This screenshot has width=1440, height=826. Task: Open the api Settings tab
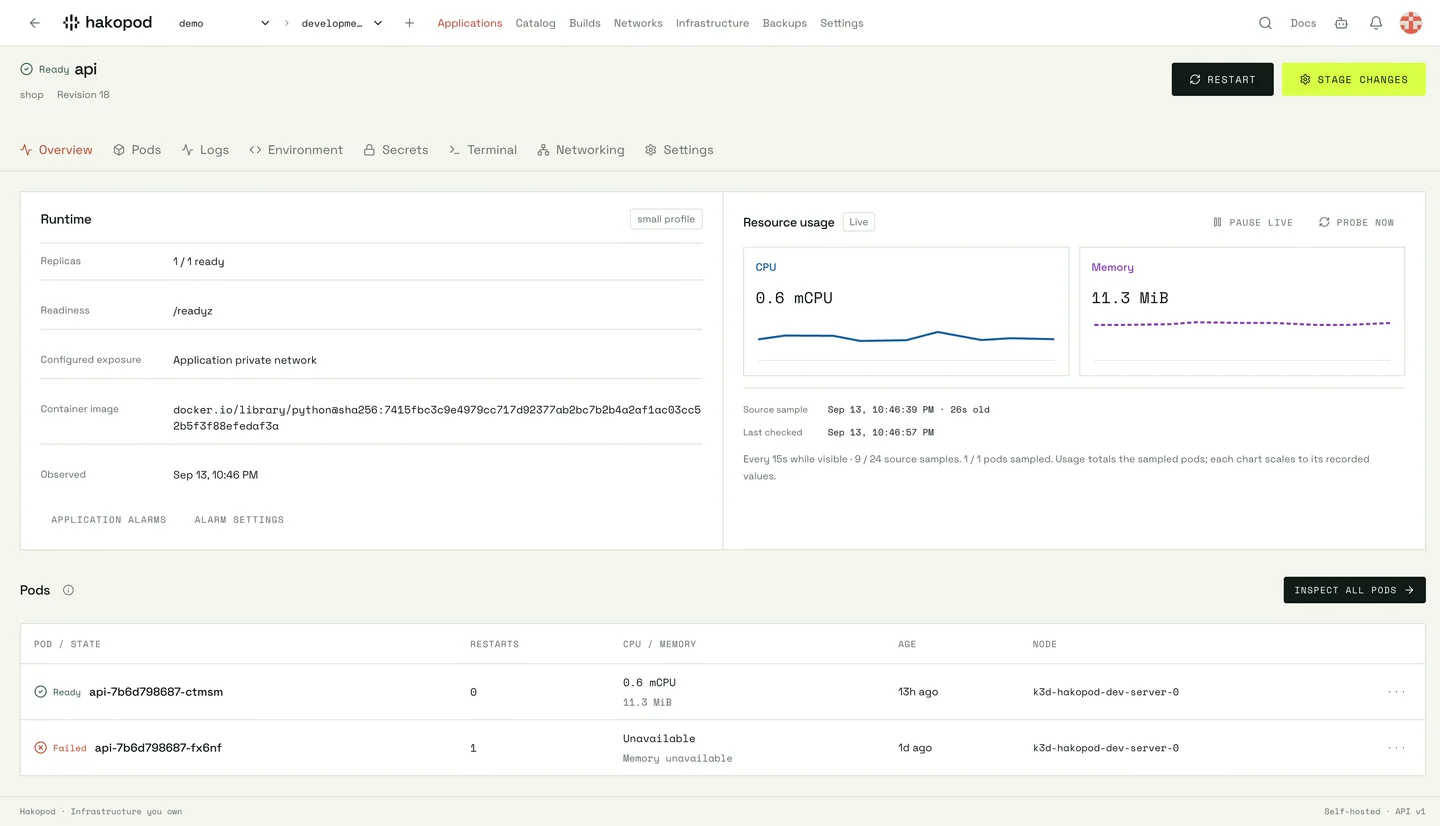point(679,150)
